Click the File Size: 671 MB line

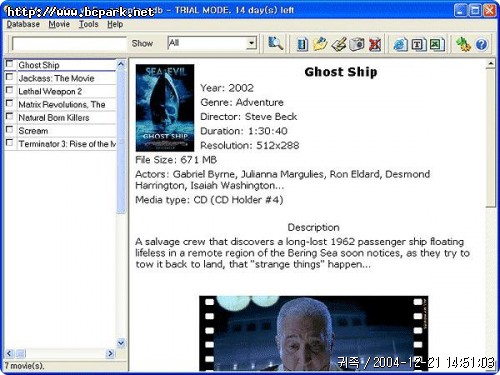[x=176, y=160]
